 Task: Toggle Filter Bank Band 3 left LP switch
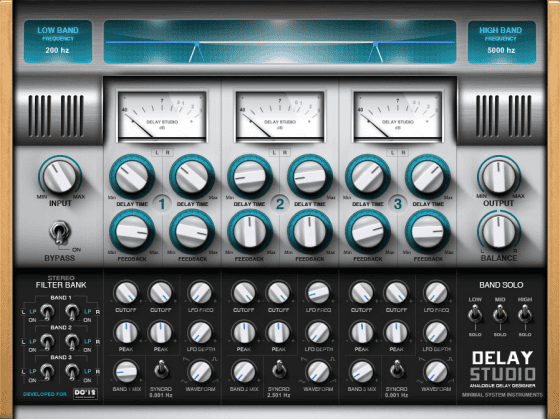coord(47,372)
